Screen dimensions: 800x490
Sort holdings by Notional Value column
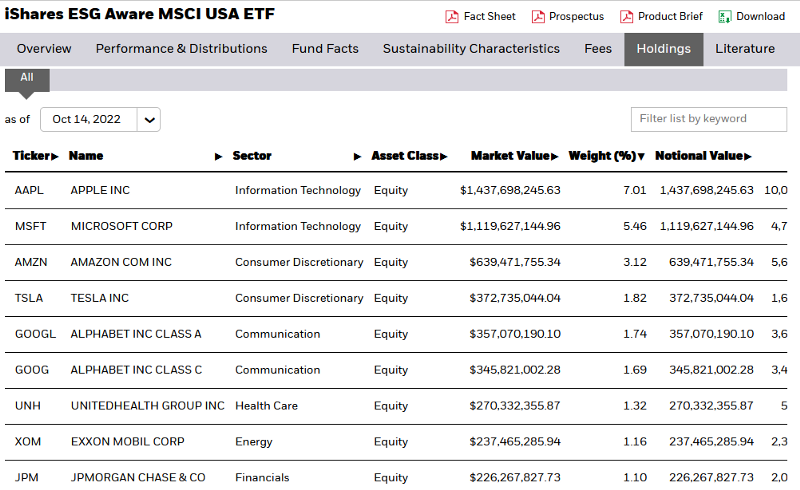coord(703,156)
